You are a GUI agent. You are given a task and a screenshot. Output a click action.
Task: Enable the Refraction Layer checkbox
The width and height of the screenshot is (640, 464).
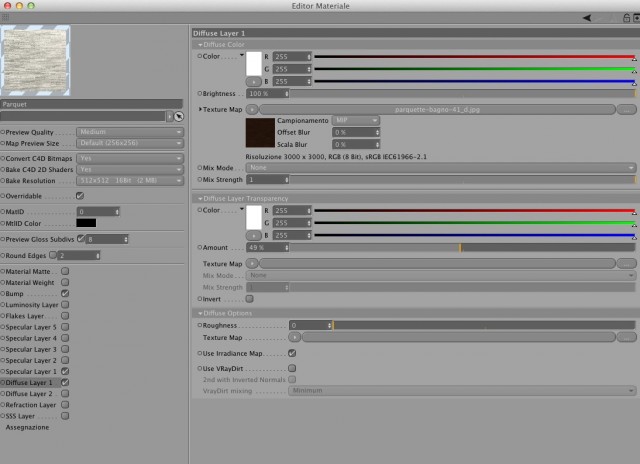click(65, 405)
